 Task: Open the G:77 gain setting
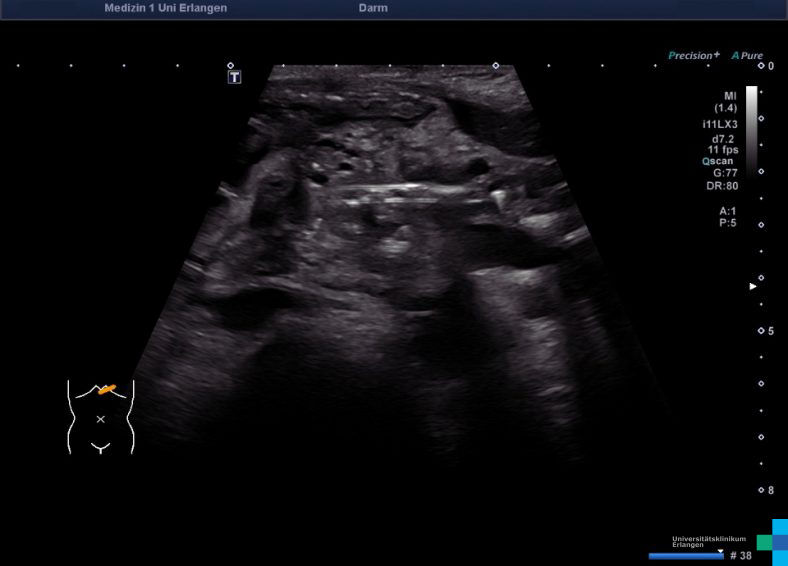tap(725, 173)
